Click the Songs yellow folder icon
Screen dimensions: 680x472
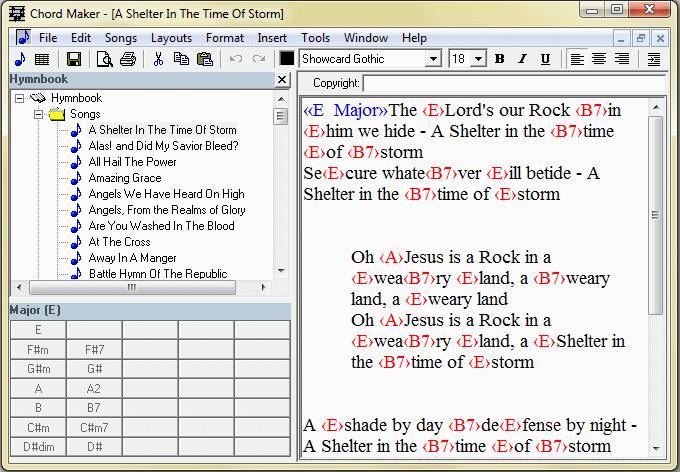click(x=57, y=114)
